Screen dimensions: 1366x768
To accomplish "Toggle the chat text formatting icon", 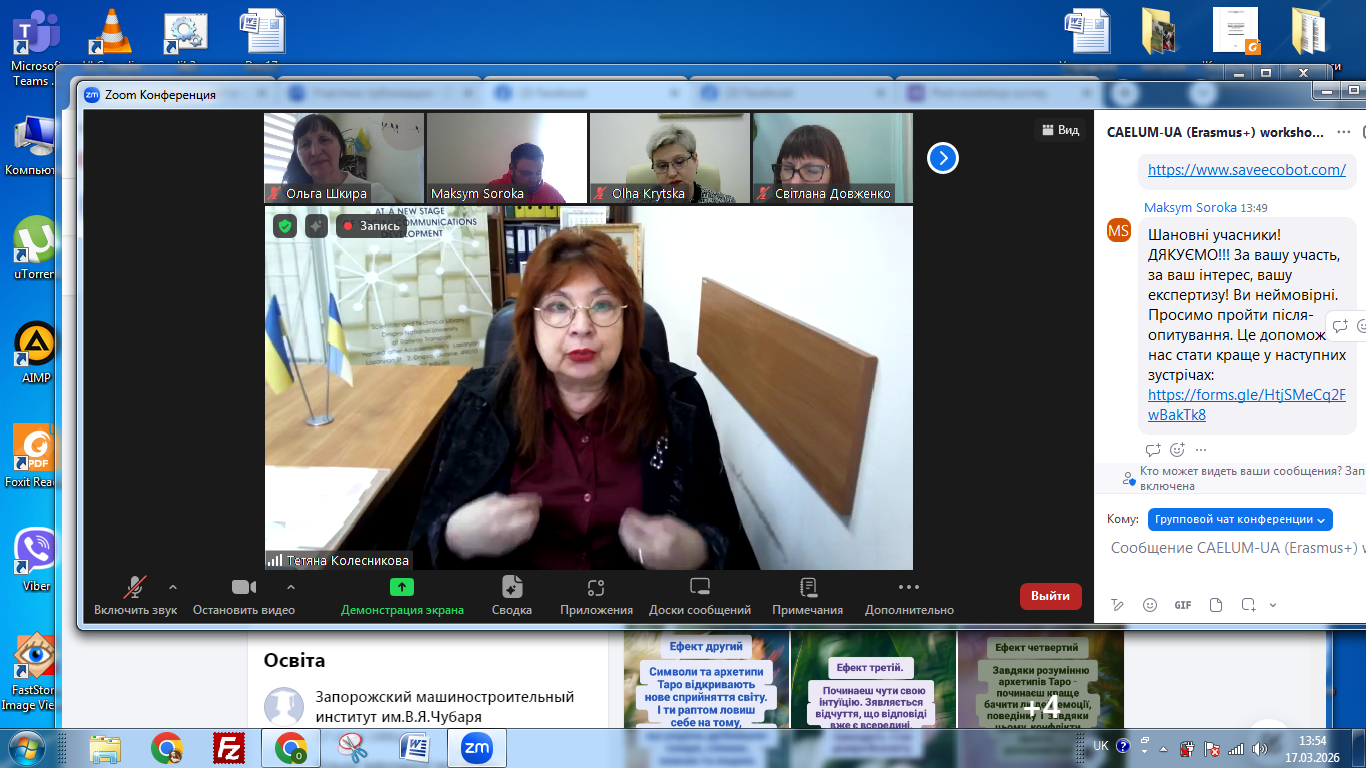I will (x=1117, y=605).
